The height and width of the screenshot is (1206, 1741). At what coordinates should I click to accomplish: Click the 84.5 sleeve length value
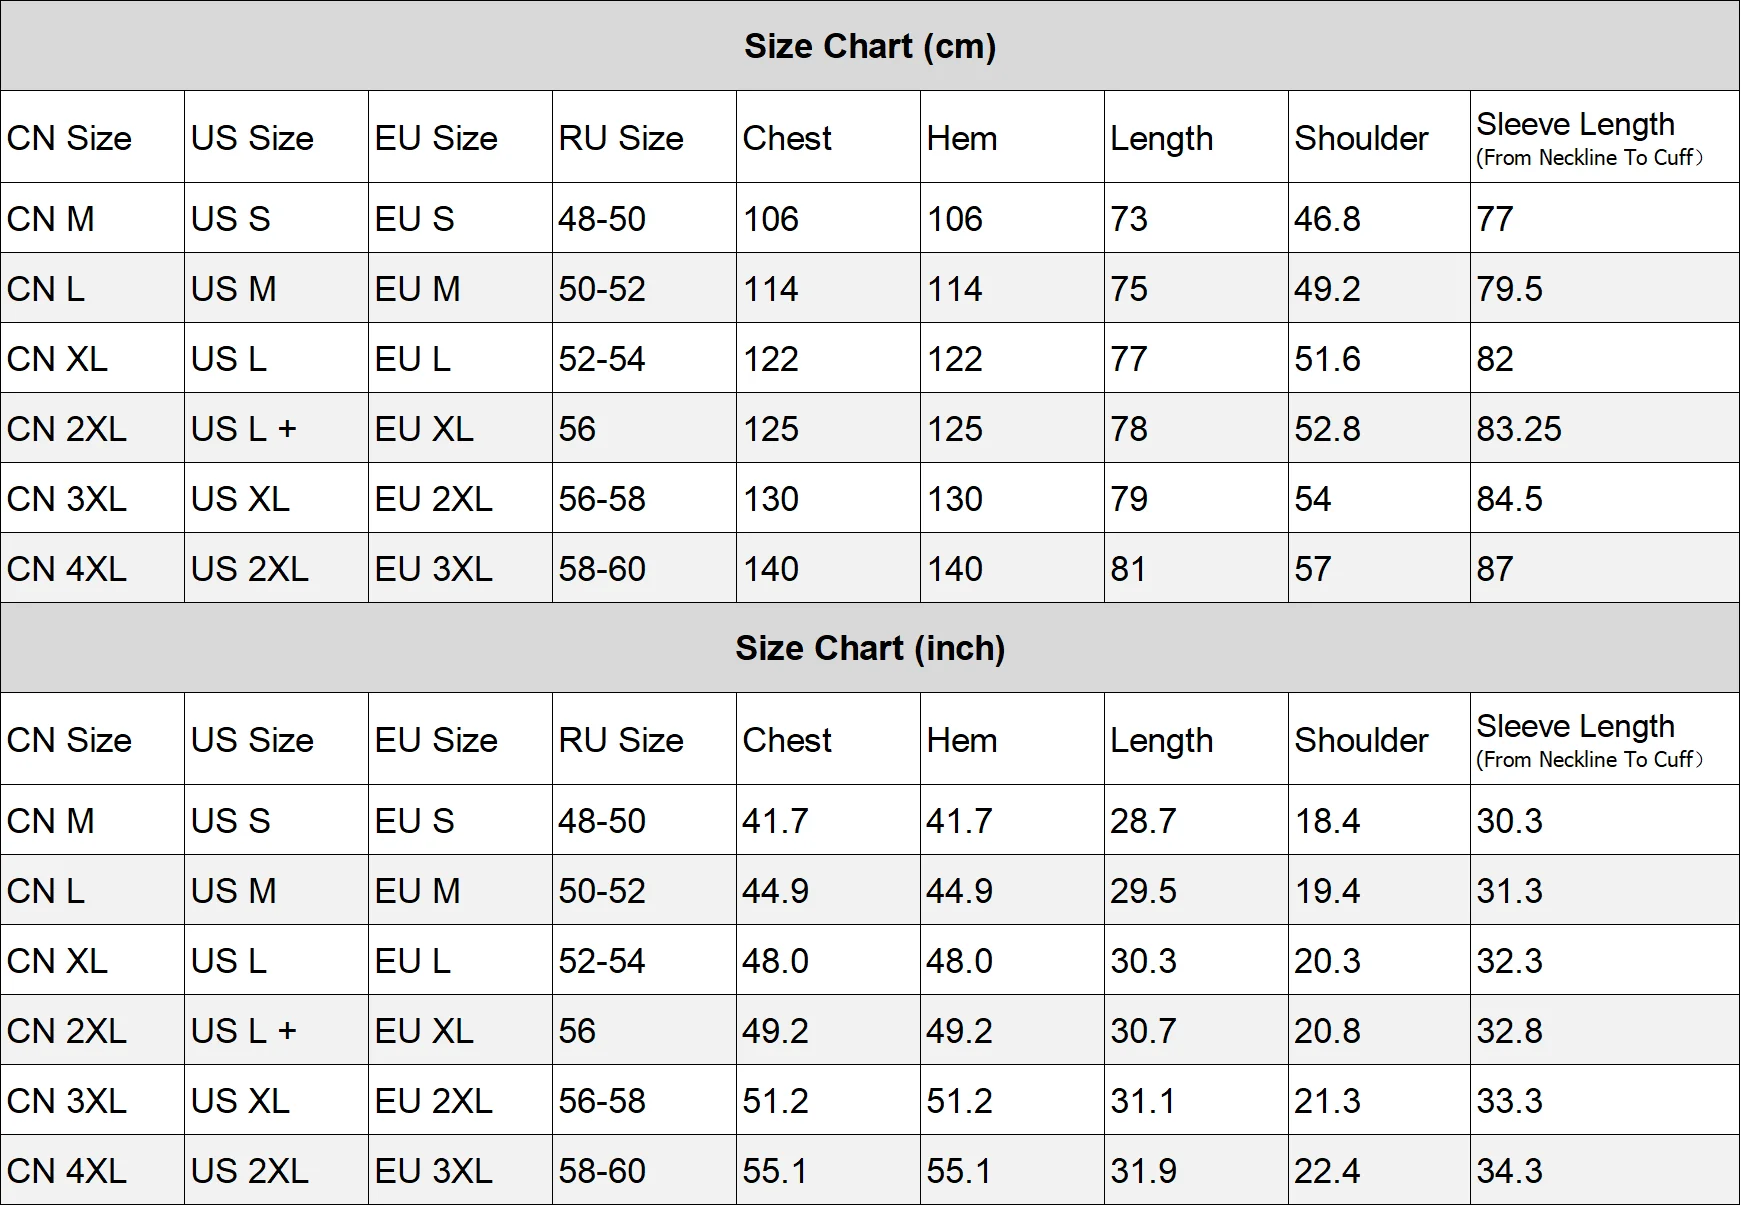(x=1509, y=499)
